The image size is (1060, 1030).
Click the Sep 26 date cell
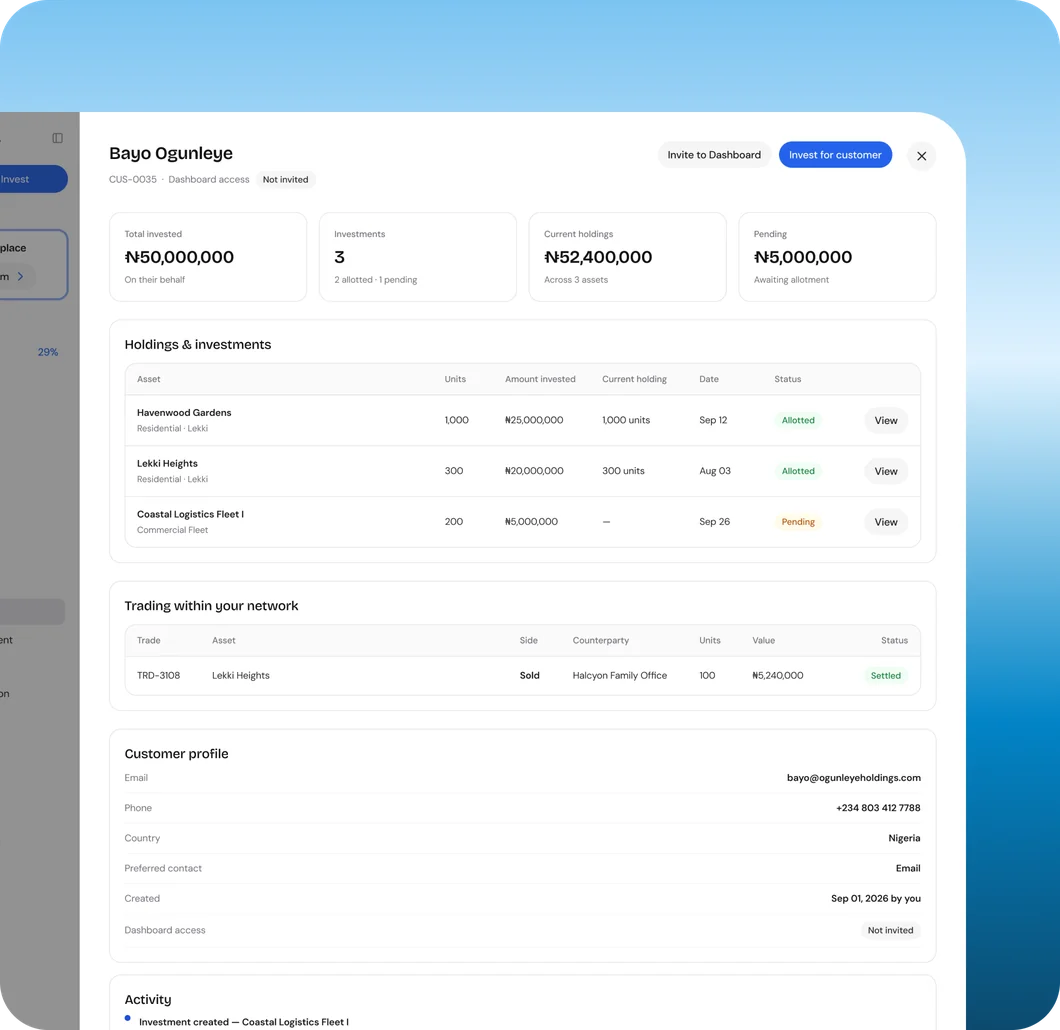click(x=715, y=522)
